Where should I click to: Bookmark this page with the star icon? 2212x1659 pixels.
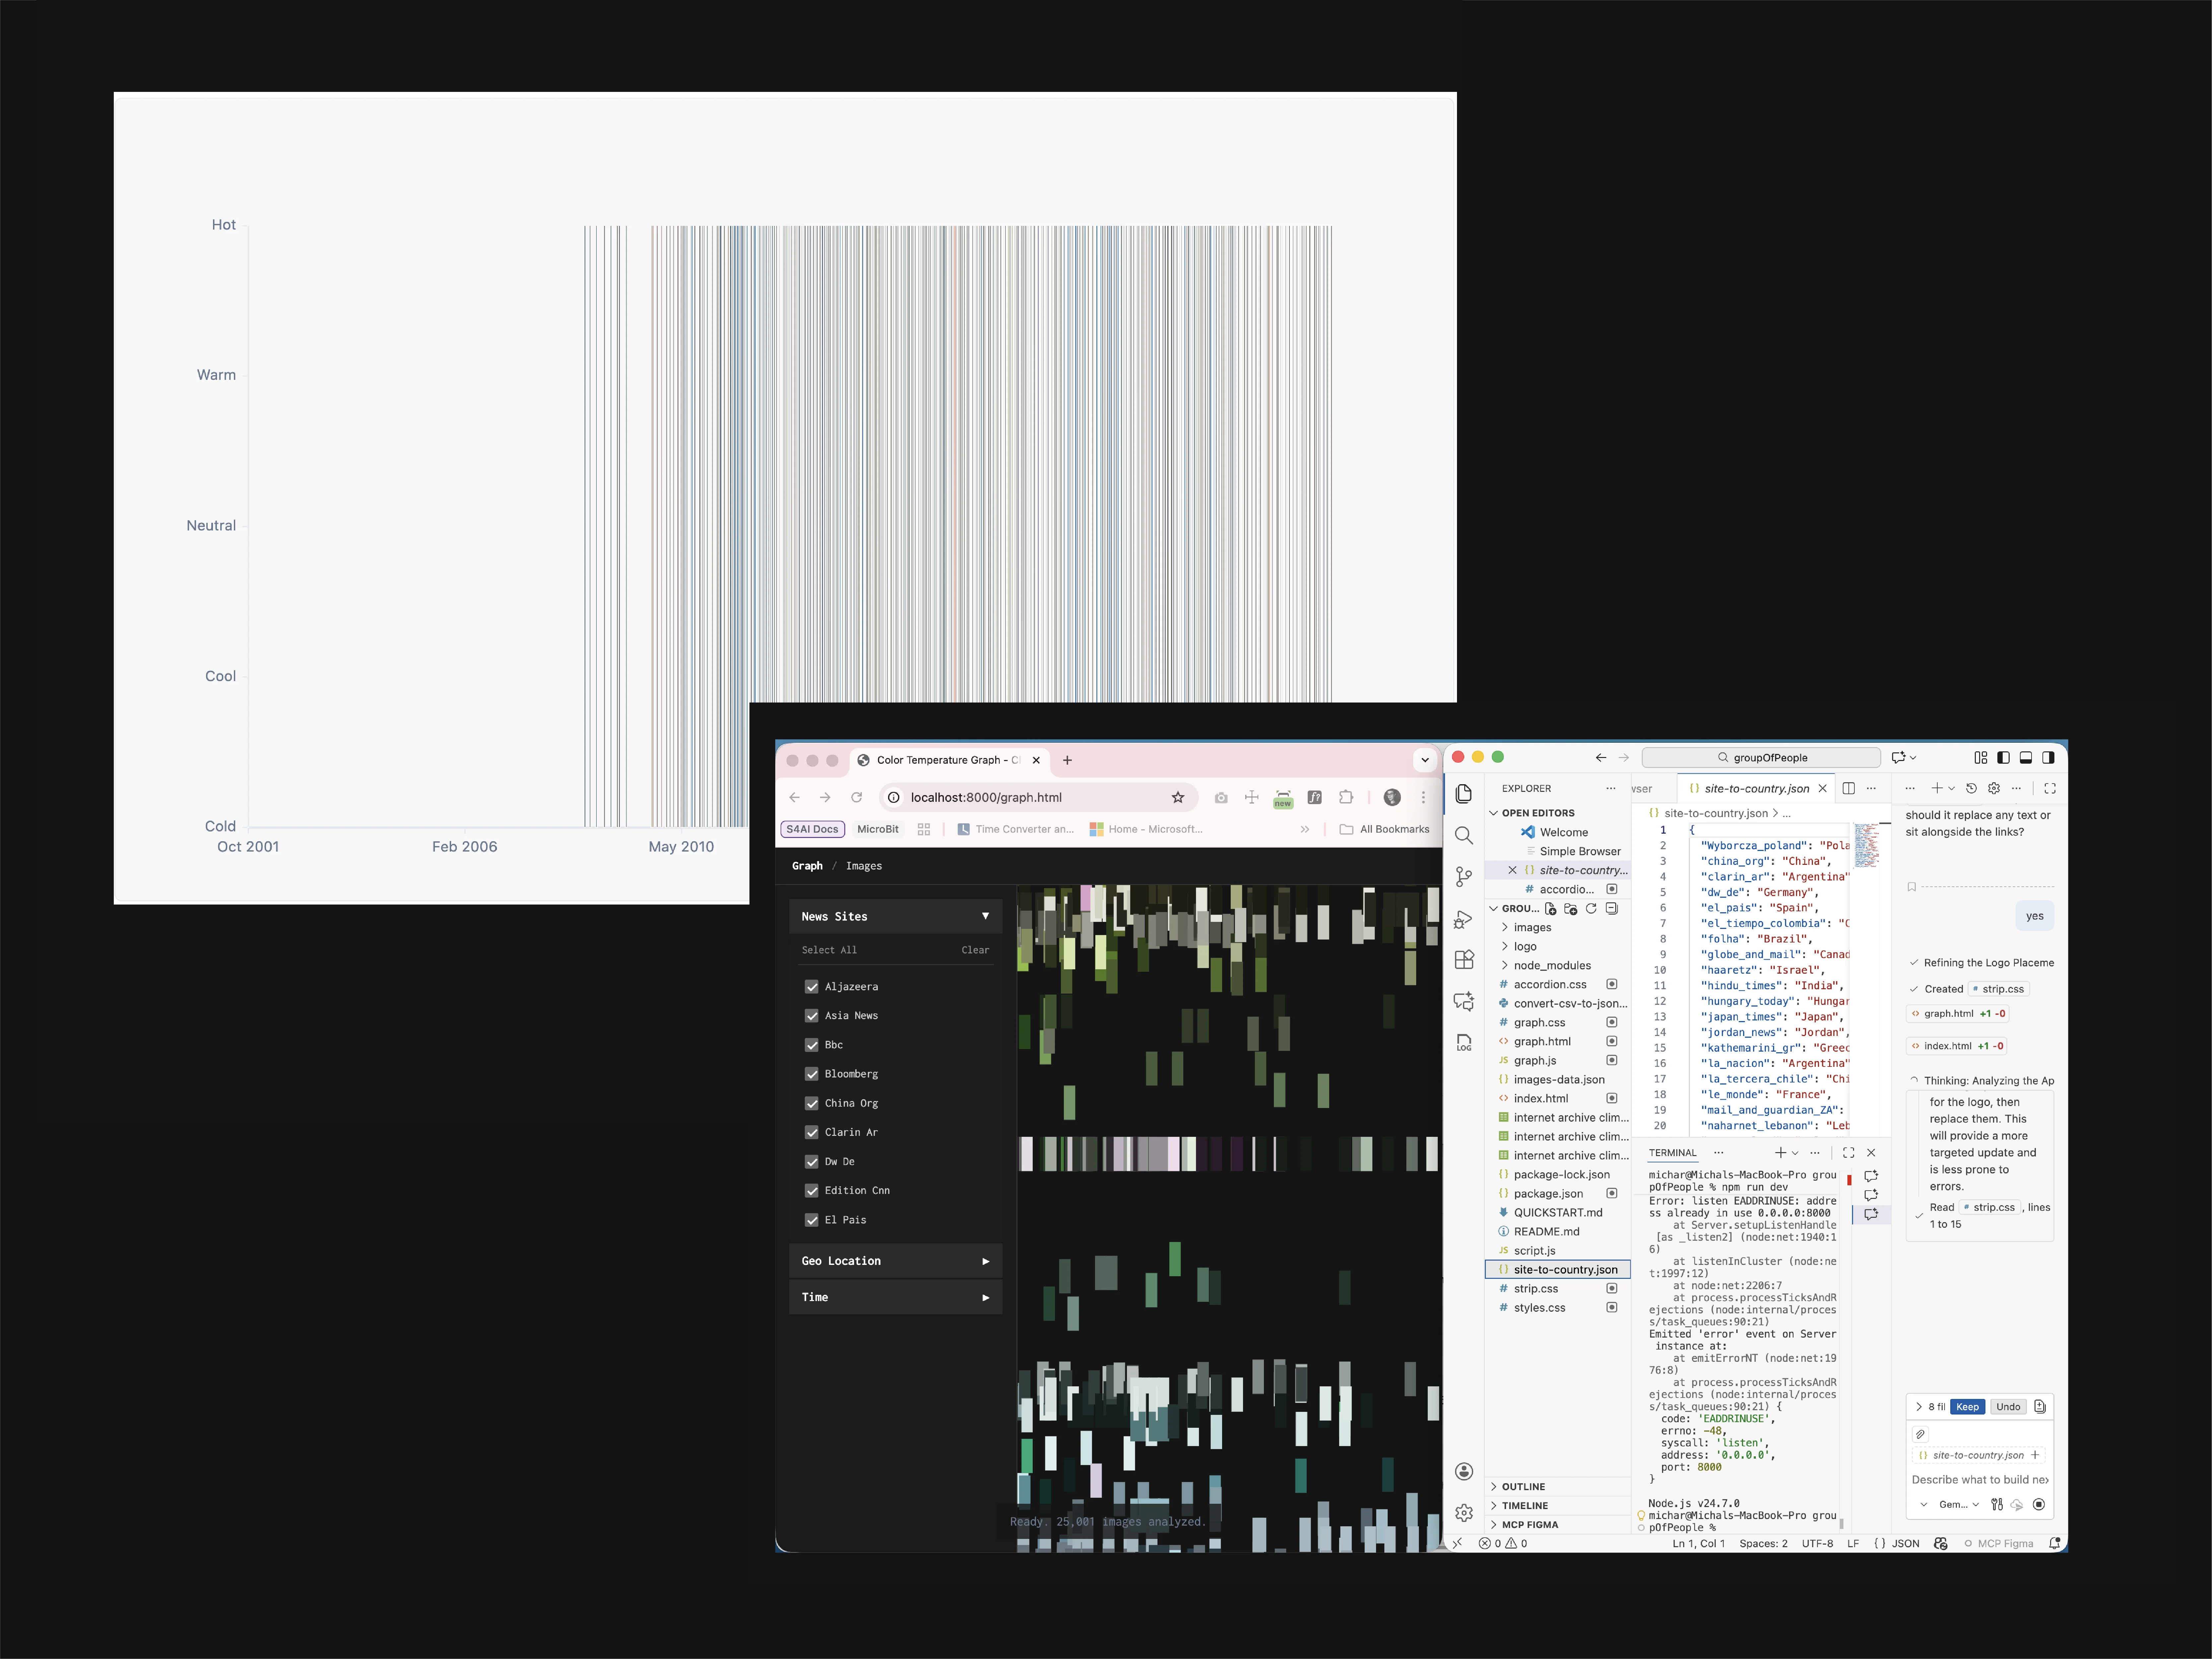[1178, 797]
